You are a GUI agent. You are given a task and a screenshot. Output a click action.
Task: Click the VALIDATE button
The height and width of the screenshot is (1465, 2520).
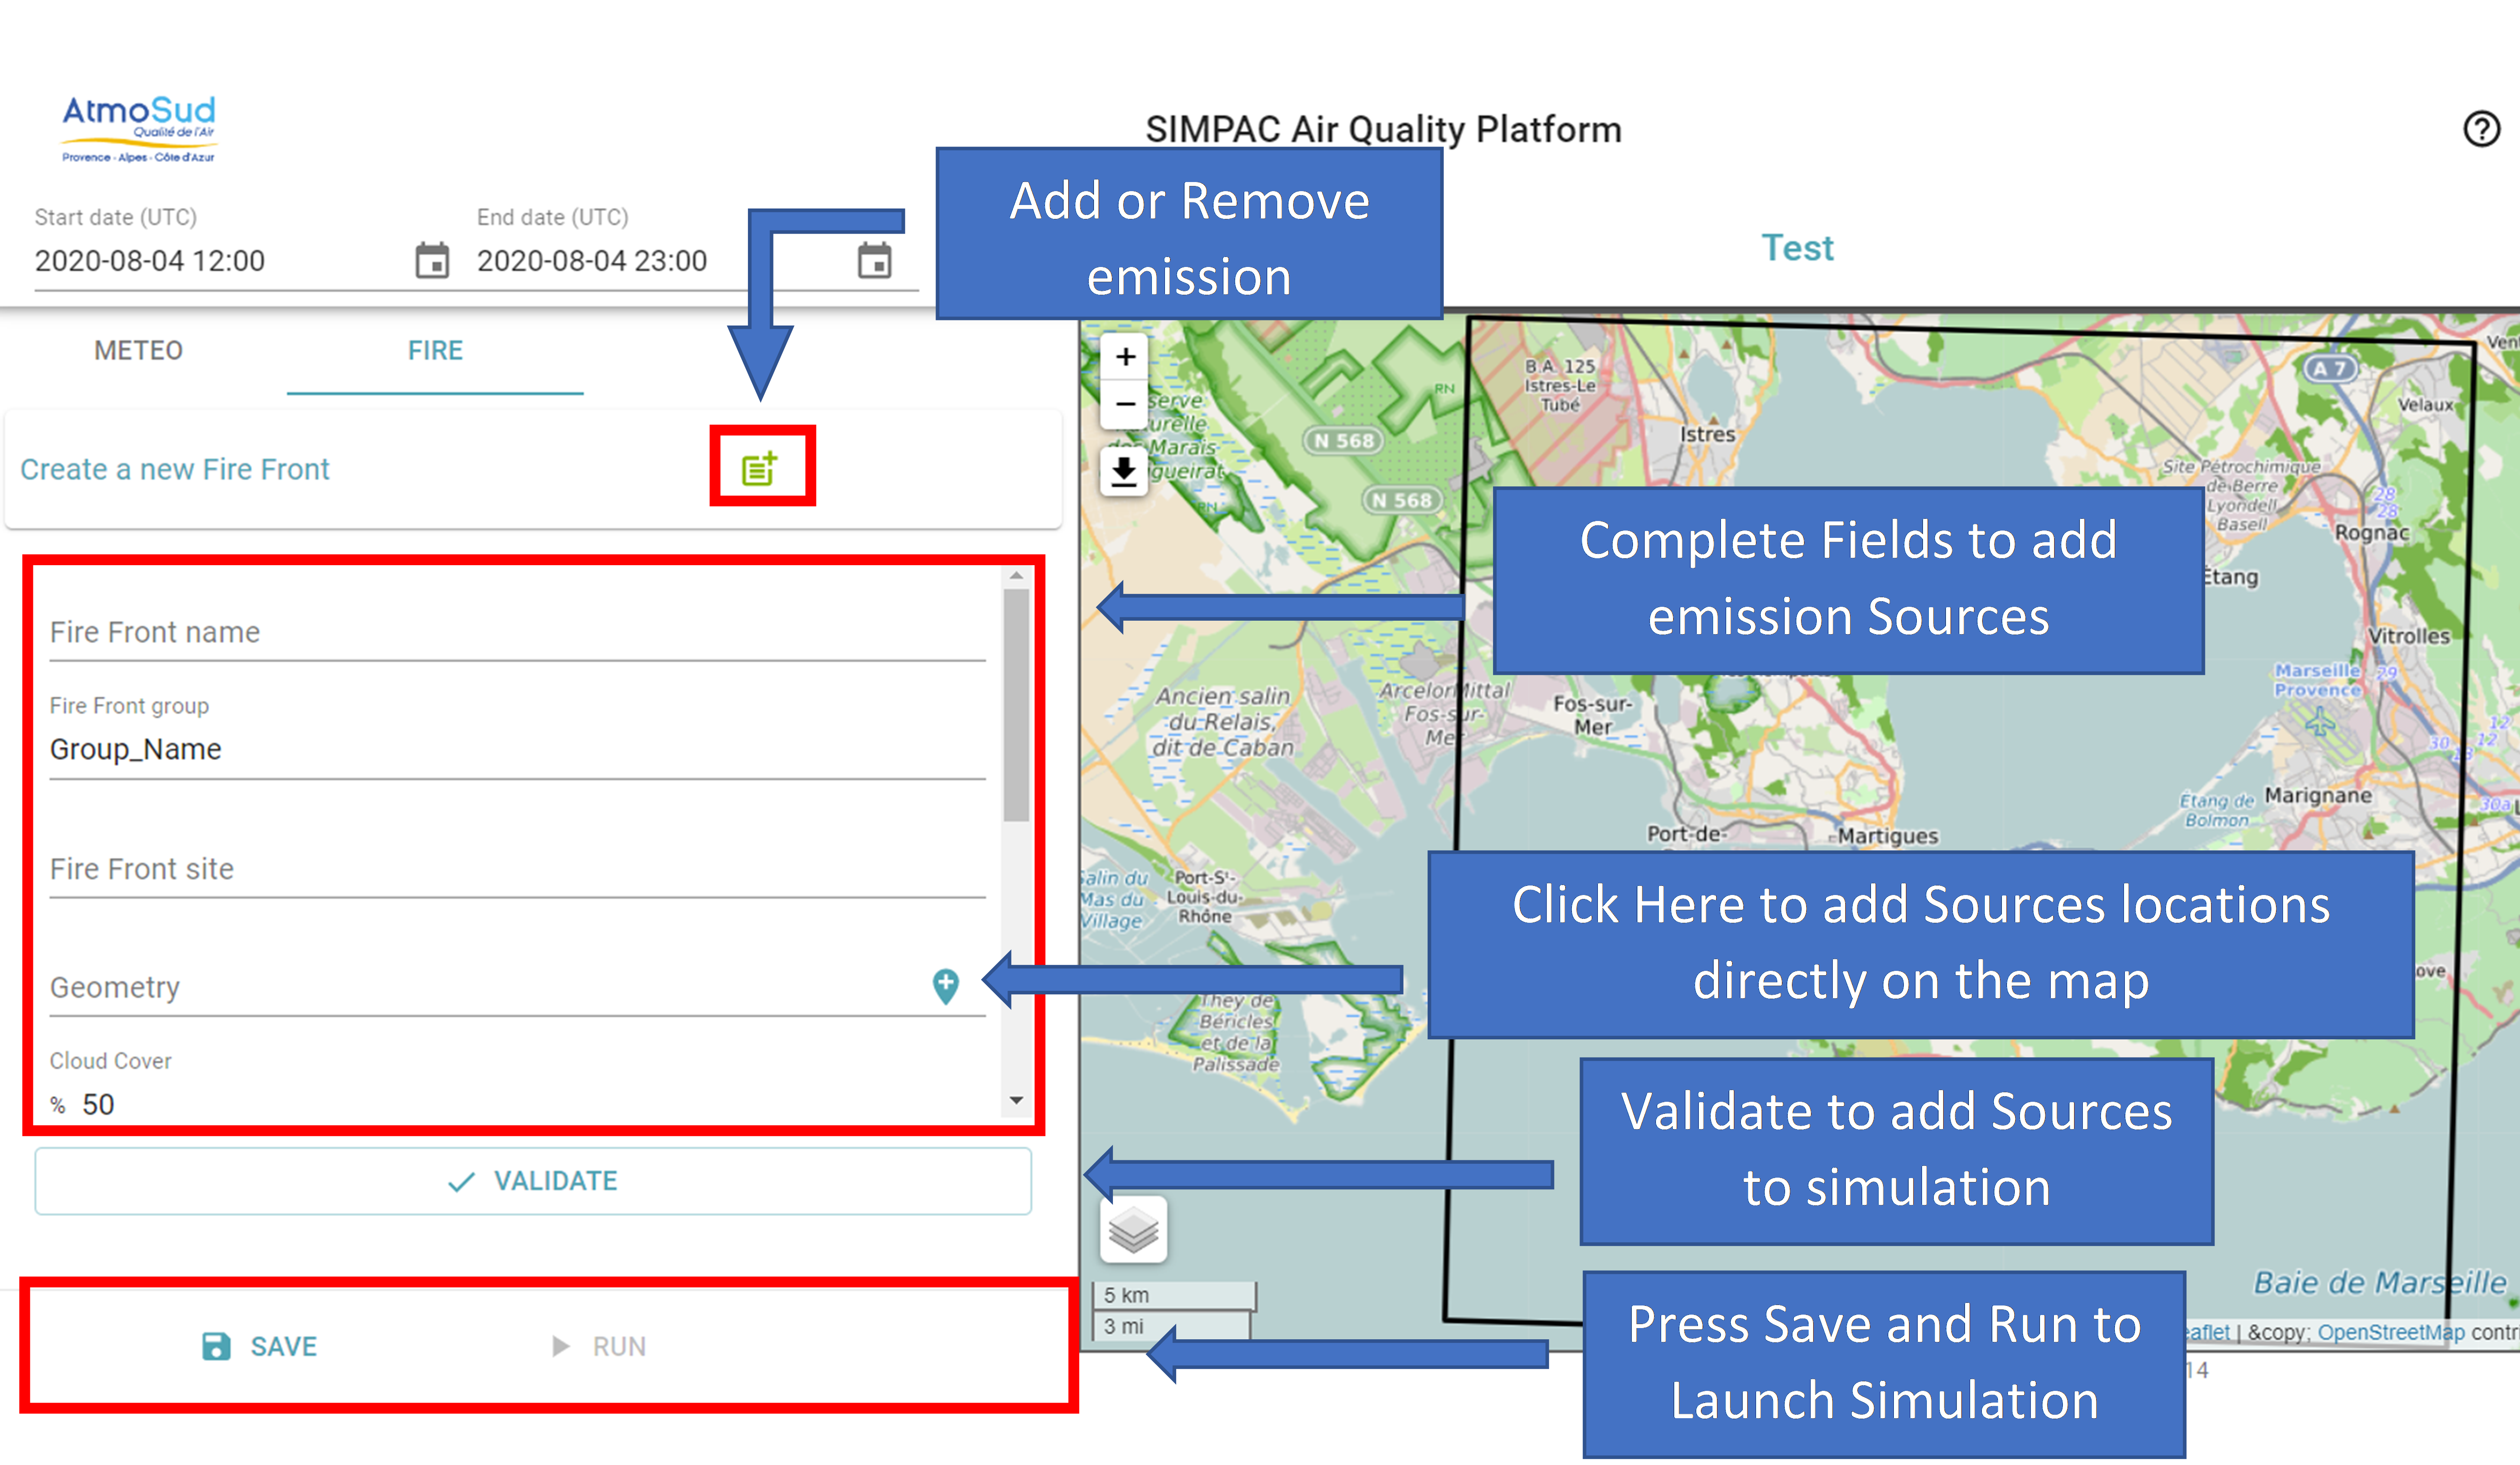tap(533, 1181)
